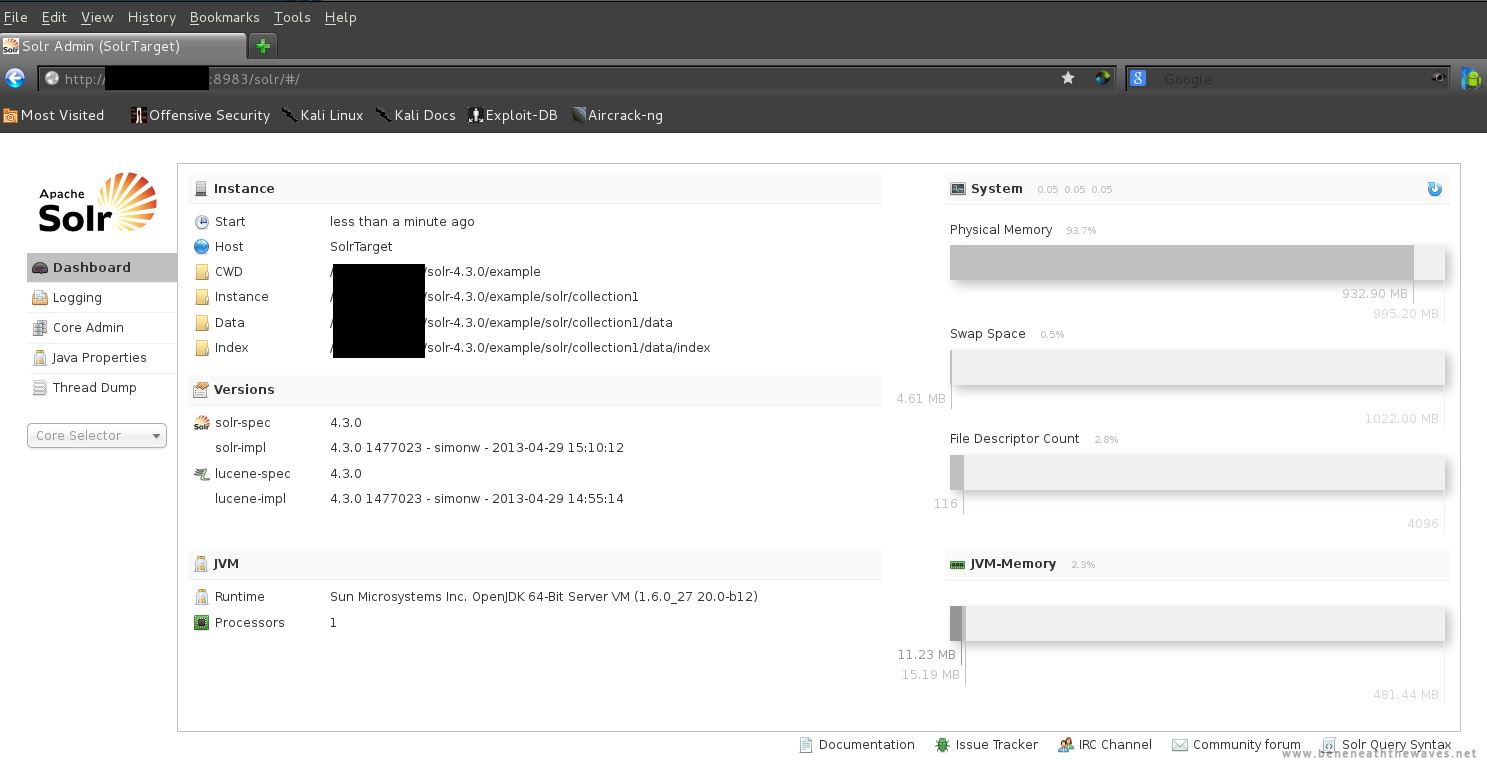Click the Versions section icon

201,390
